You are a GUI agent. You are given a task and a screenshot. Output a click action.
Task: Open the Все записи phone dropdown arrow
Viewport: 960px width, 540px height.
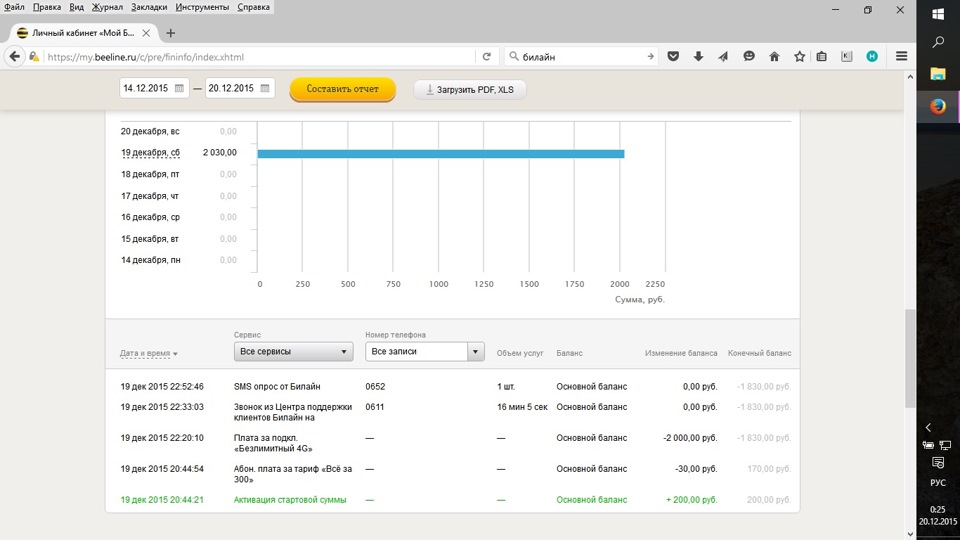click(475, 351)
